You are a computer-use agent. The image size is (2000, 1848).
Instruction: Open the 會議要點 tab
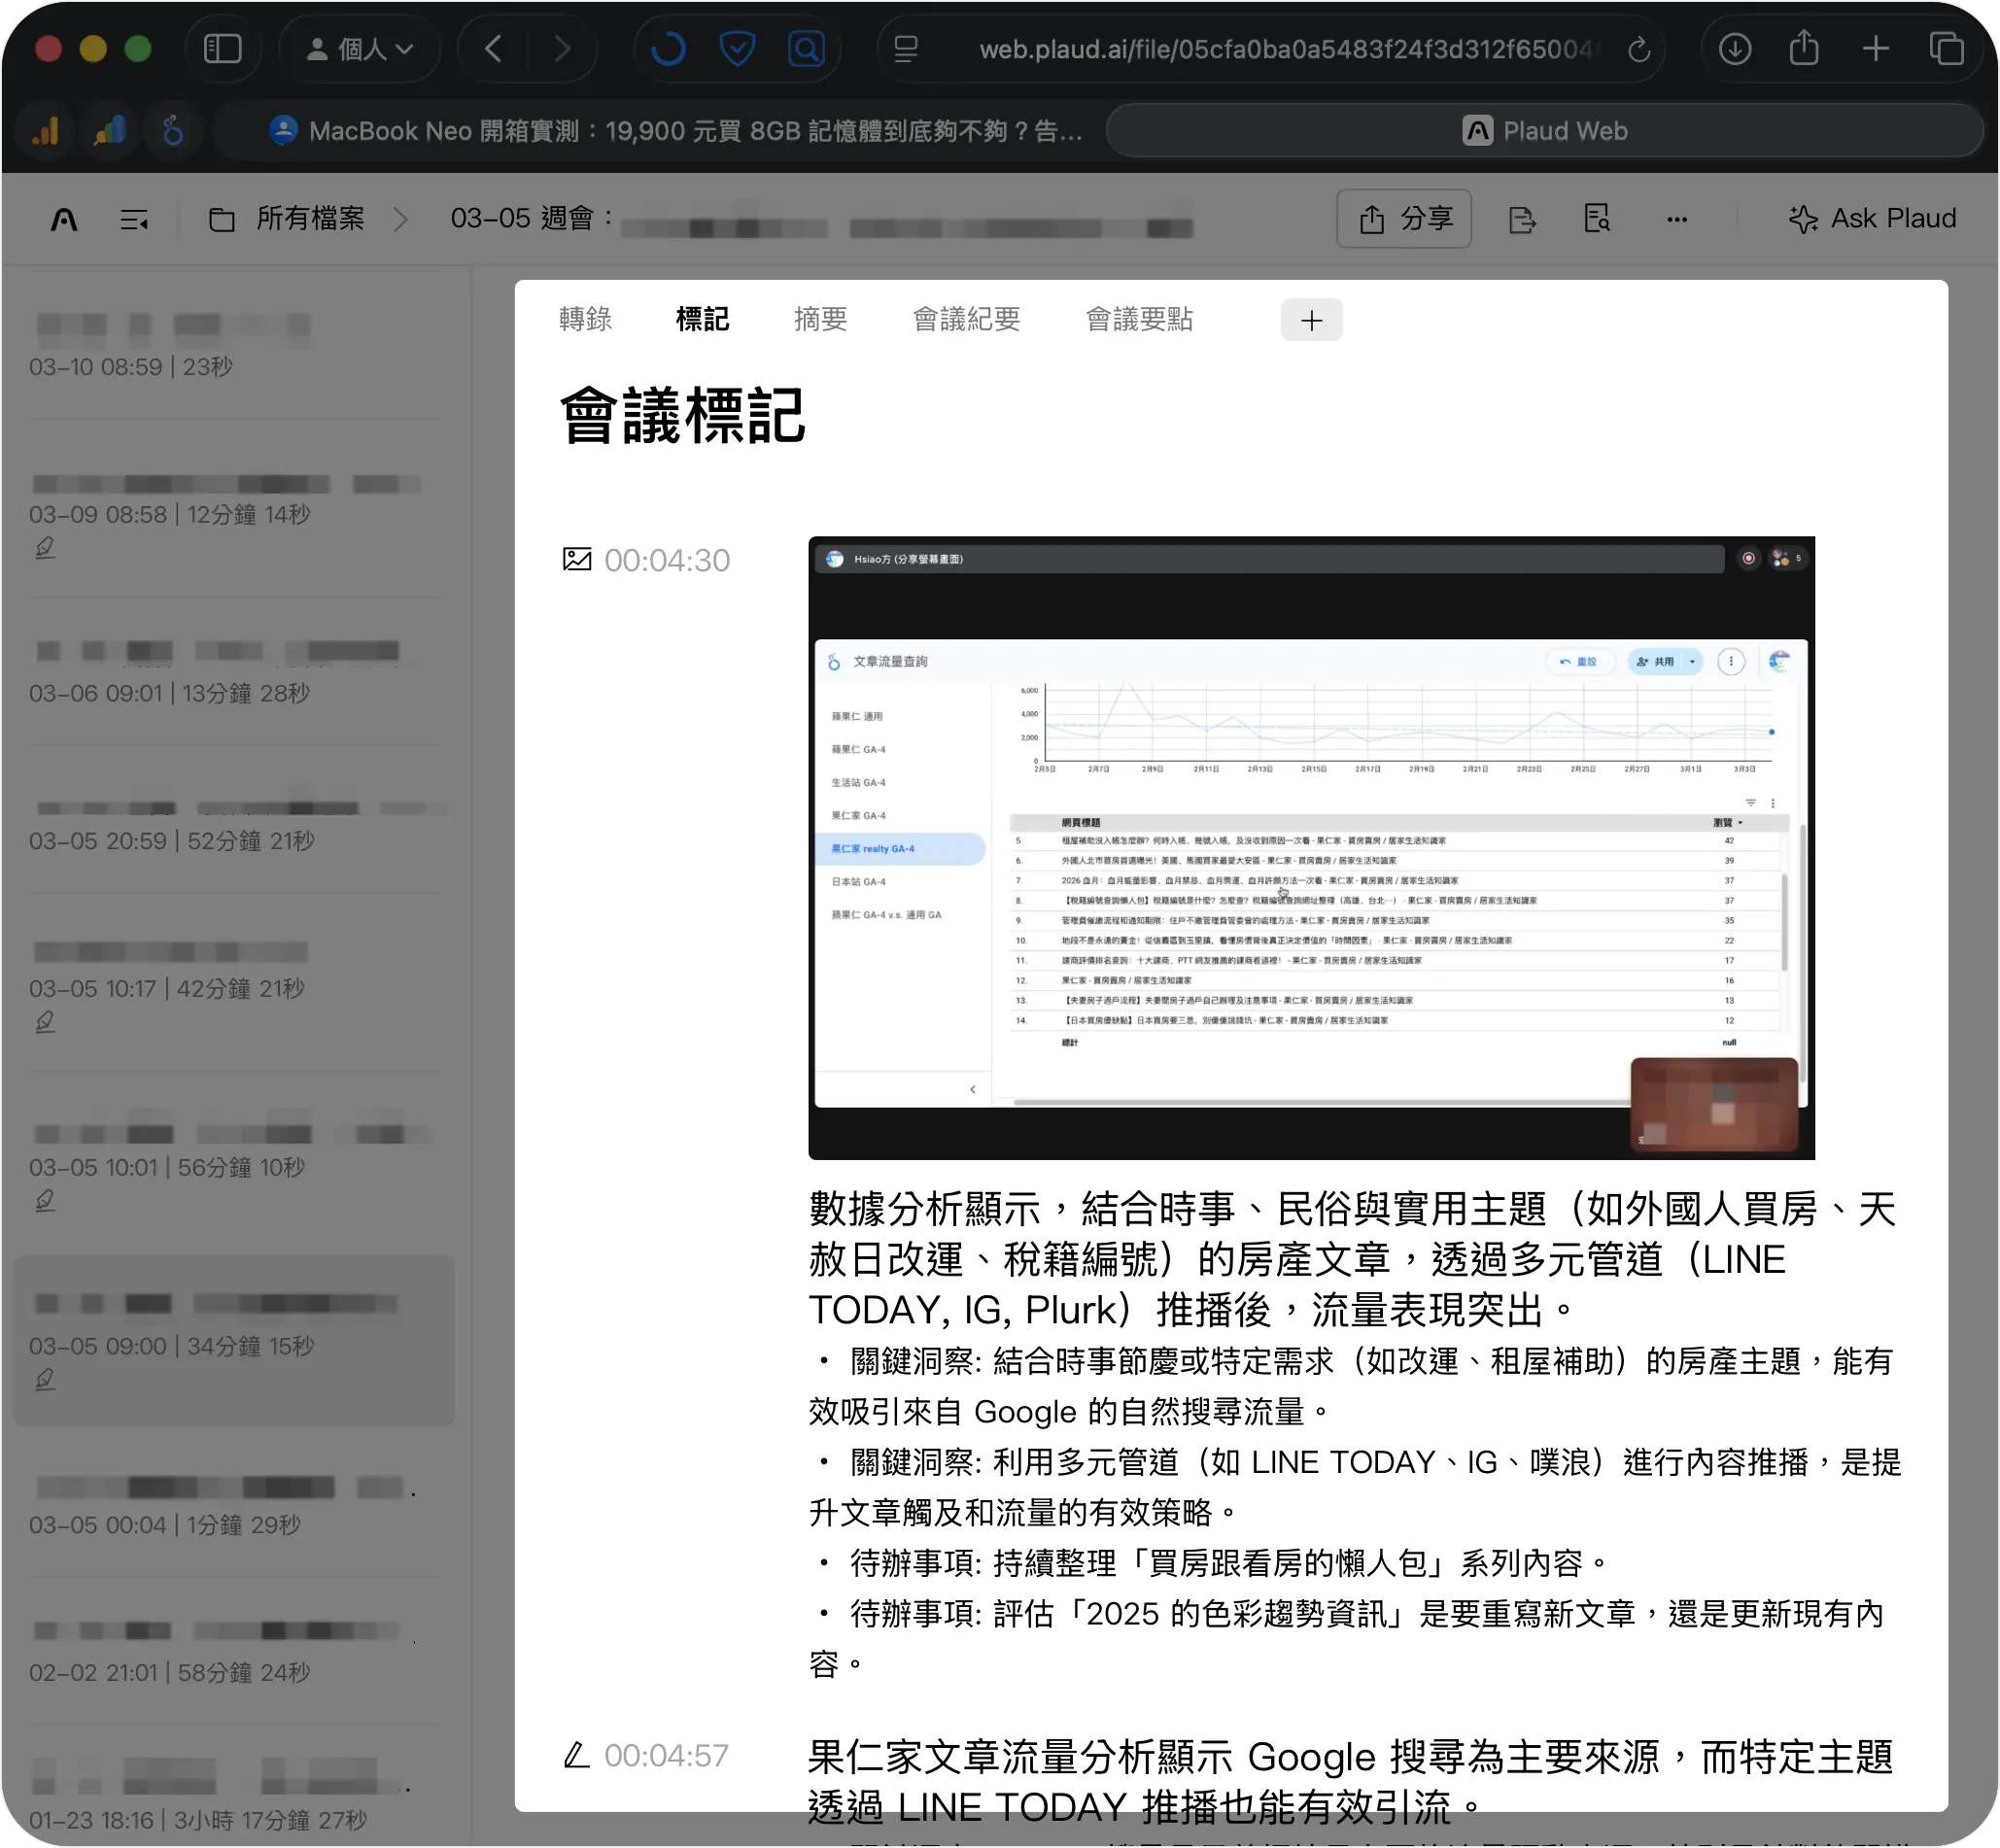click(x=1139, y=319)
